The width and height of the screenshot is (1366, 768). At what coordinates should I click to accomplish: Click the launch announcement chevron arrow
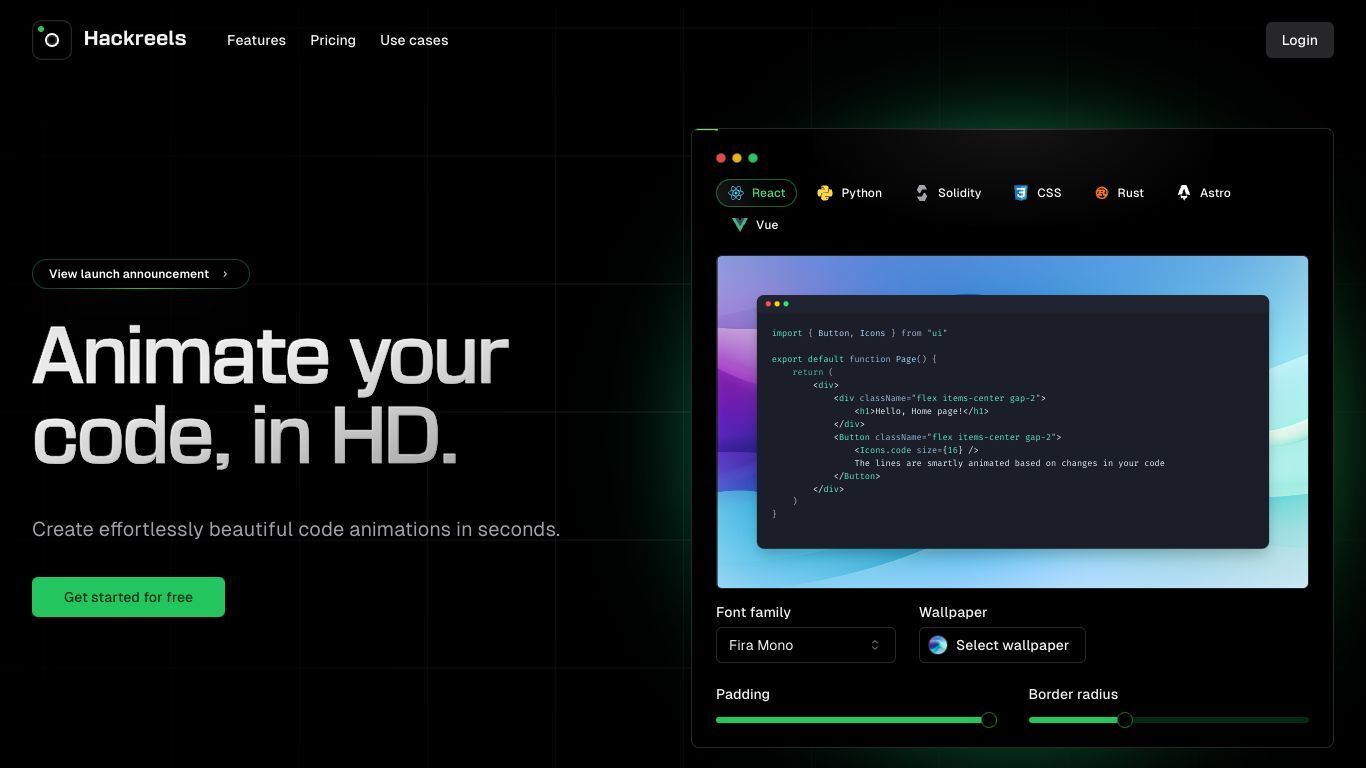click(225, 274)
